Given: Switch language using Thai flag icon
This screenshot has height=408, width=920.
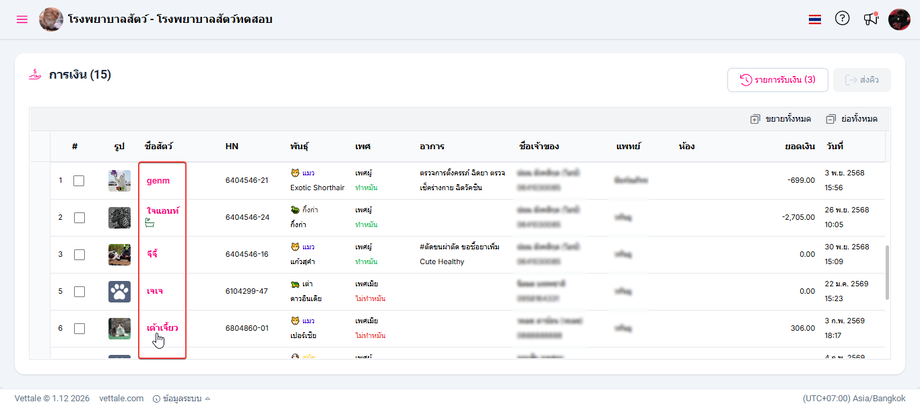Looking at the screenshot, I should (x=814, y=19).
